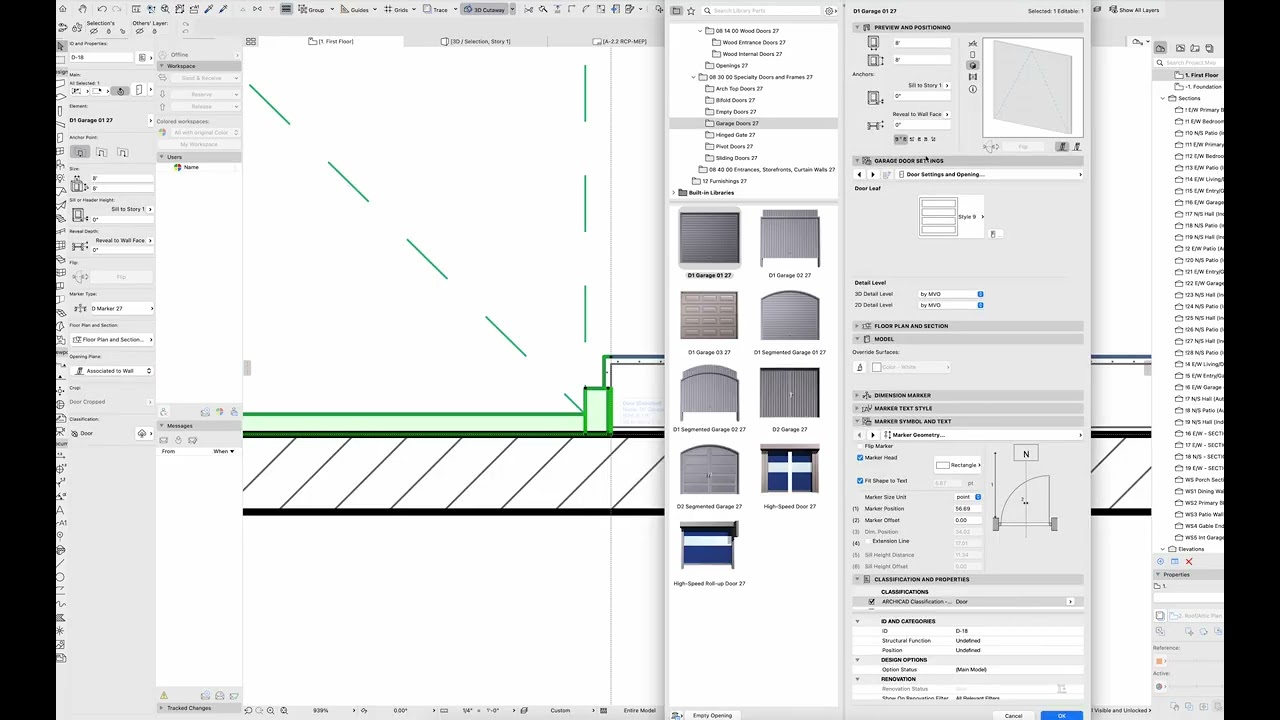Open the 3D Detail Level dropdown
The width and height of the screenshot is (1280, 720).
tap(951, 294)
